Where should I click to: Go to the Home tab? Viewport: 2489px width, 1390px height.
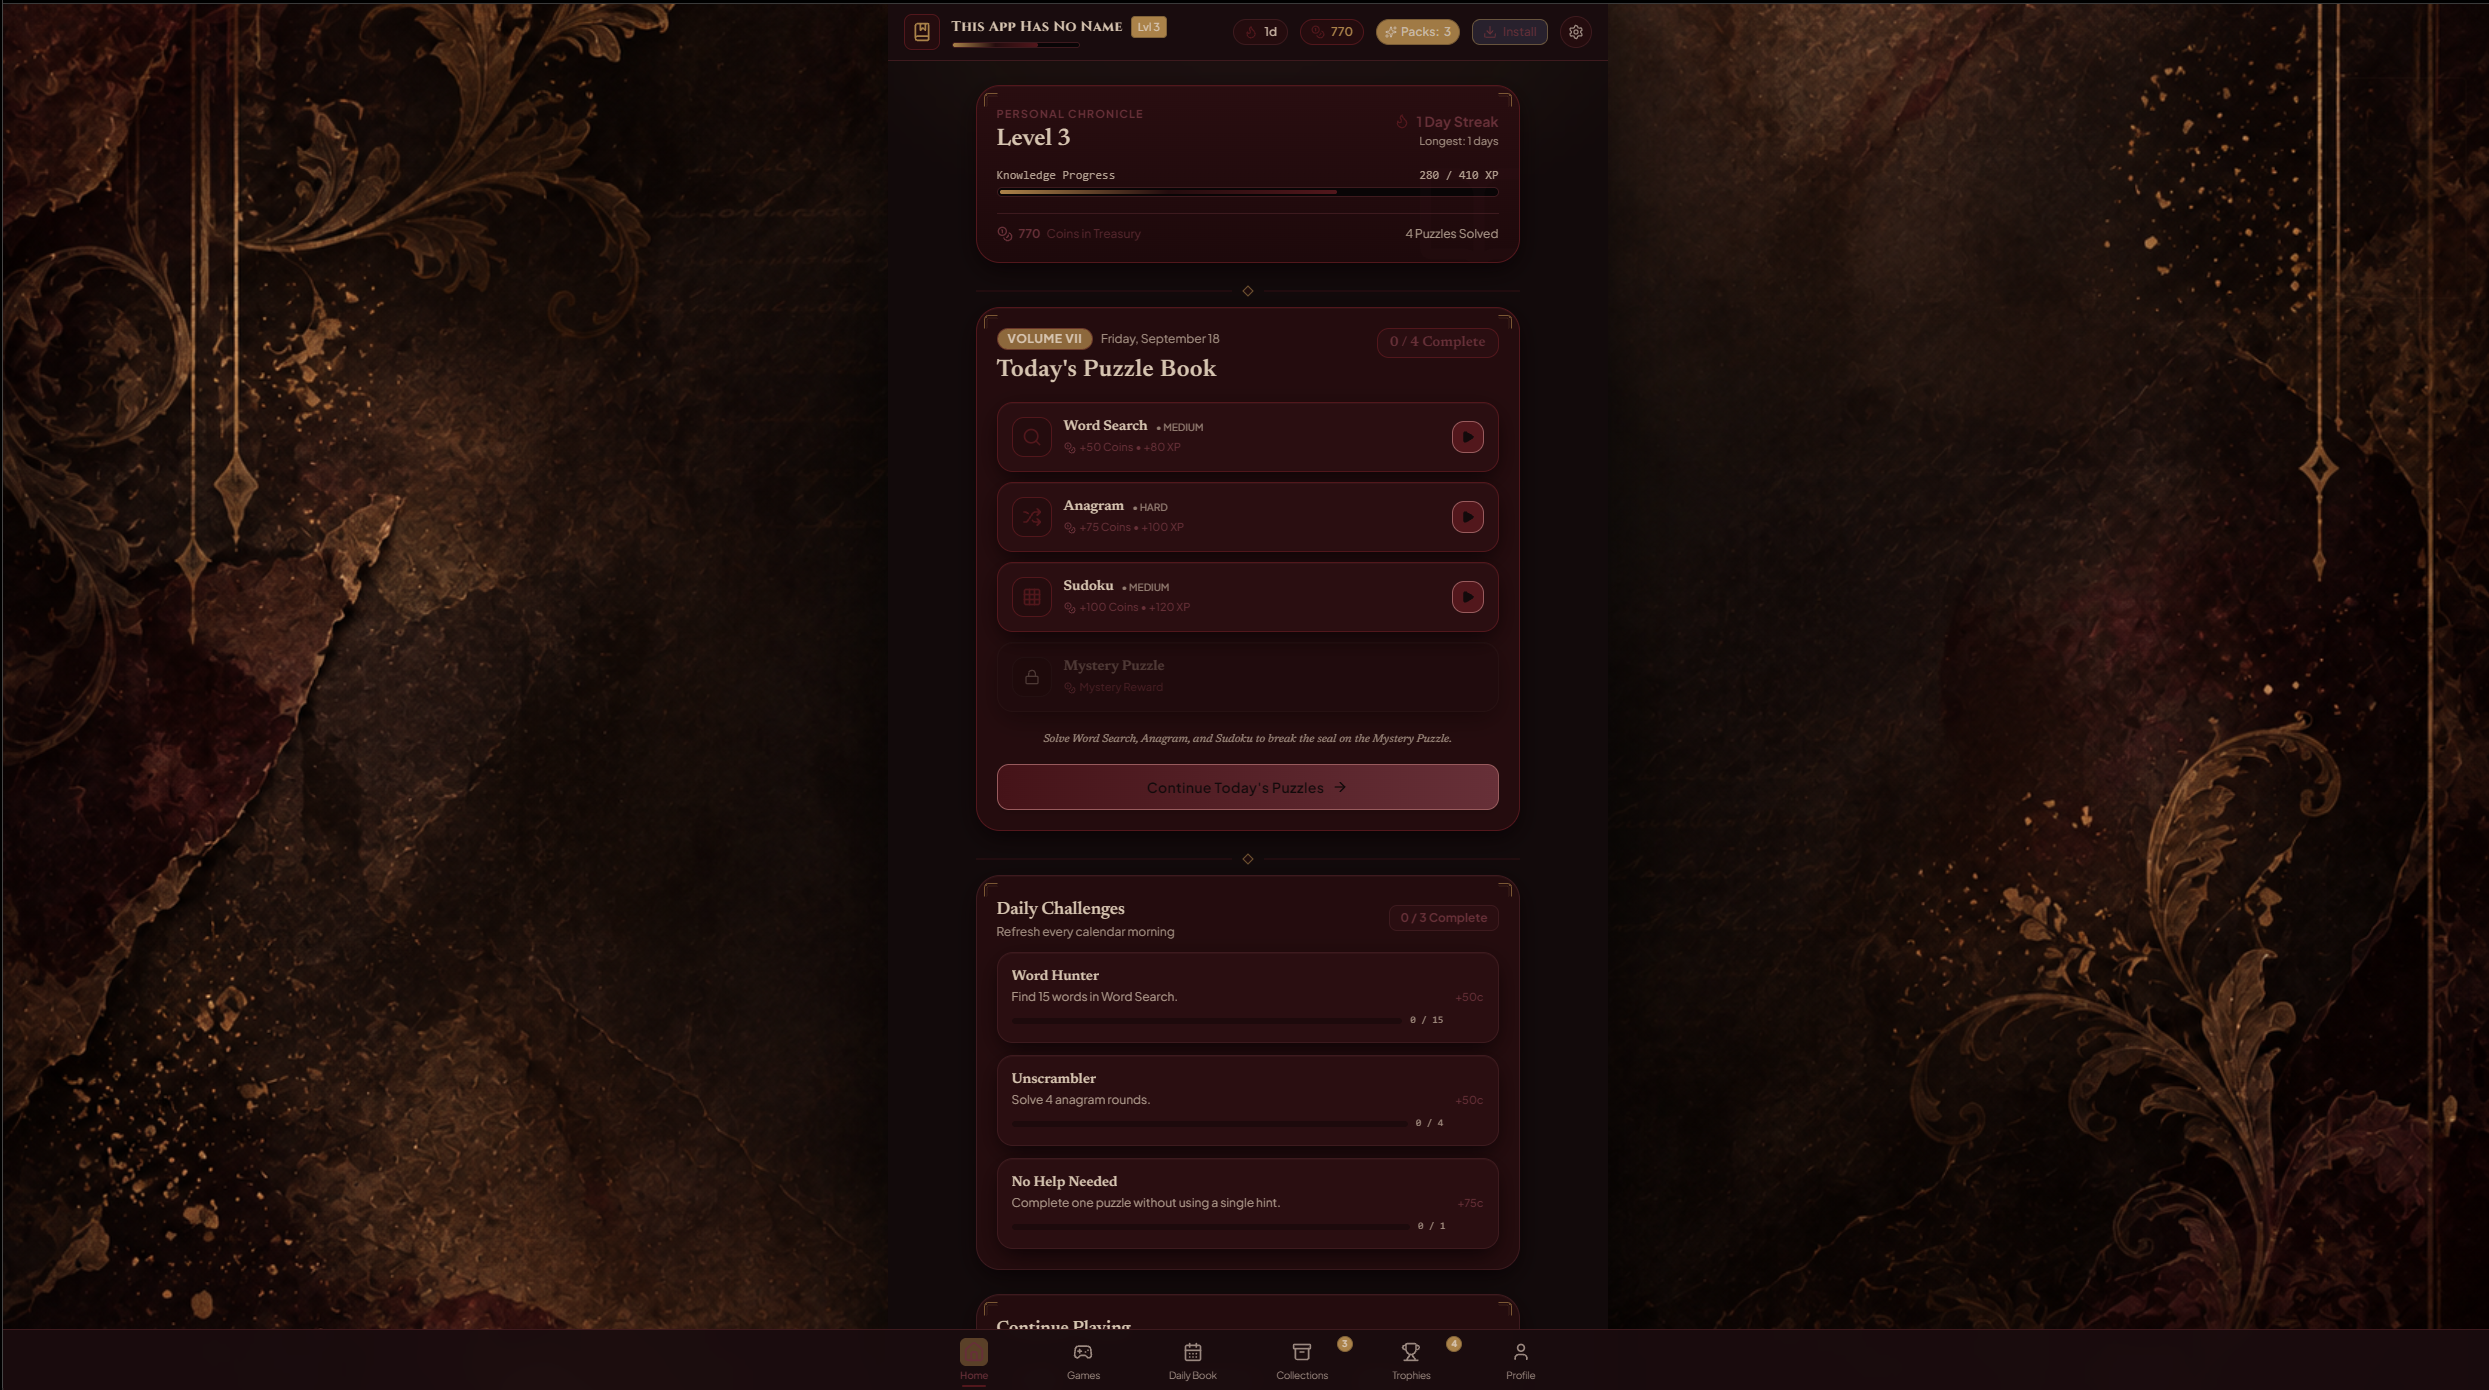point(973,1360)
